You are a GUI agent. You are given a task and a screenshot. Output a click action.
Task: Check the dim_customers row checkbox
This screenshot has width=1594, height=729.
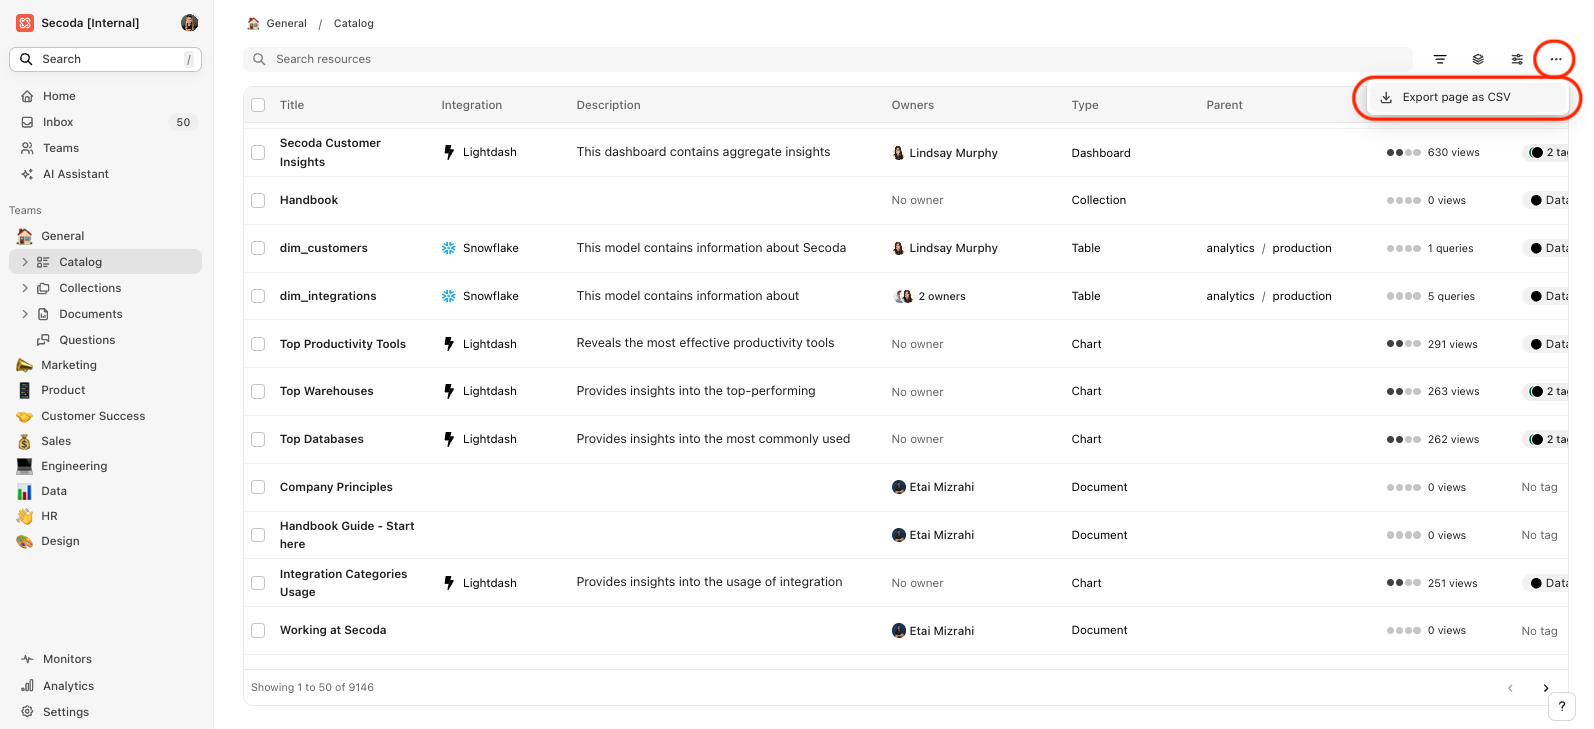[x=258, y=248]
